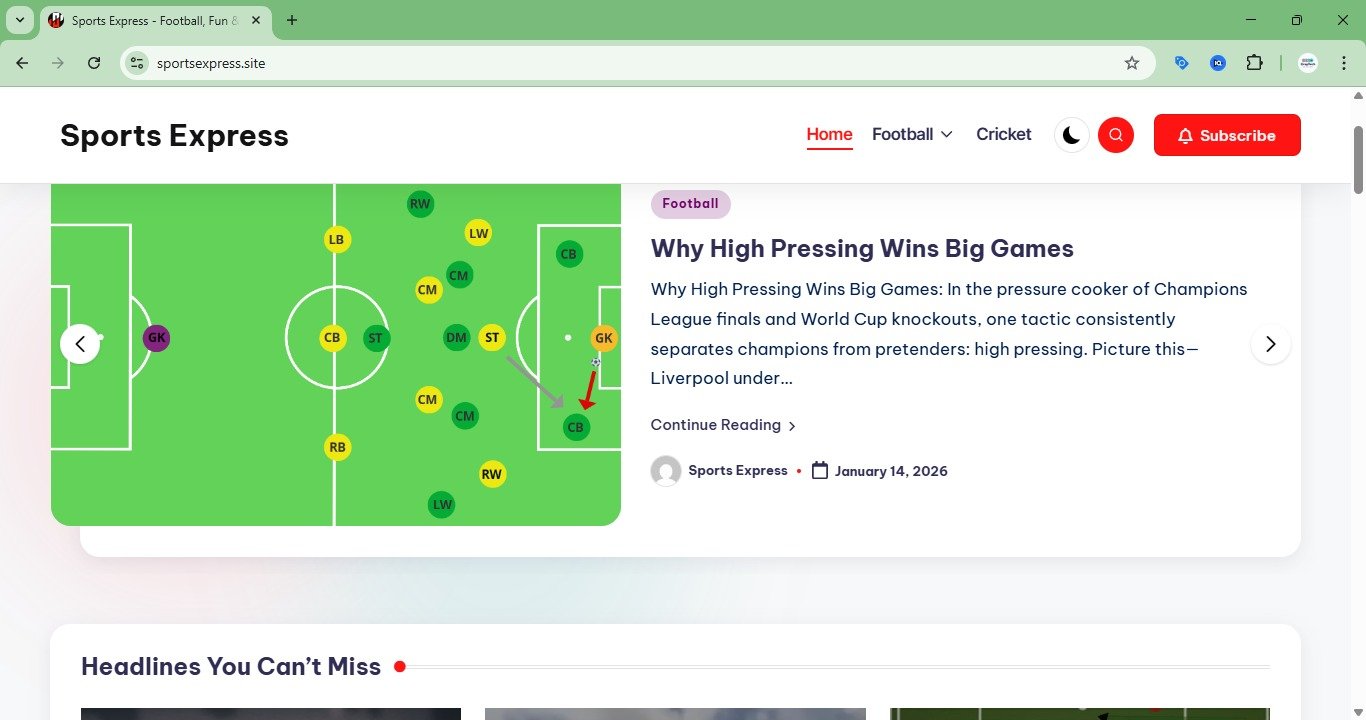The image size is (1366, 720).
Task: Reload the page
Action: [x=94, y=63]
